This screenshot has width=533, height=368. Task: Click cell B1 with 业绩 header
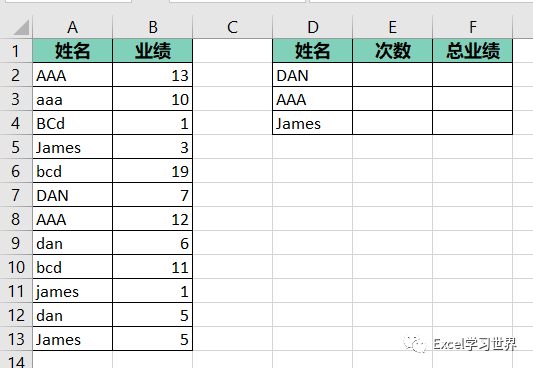pos(153,51)
